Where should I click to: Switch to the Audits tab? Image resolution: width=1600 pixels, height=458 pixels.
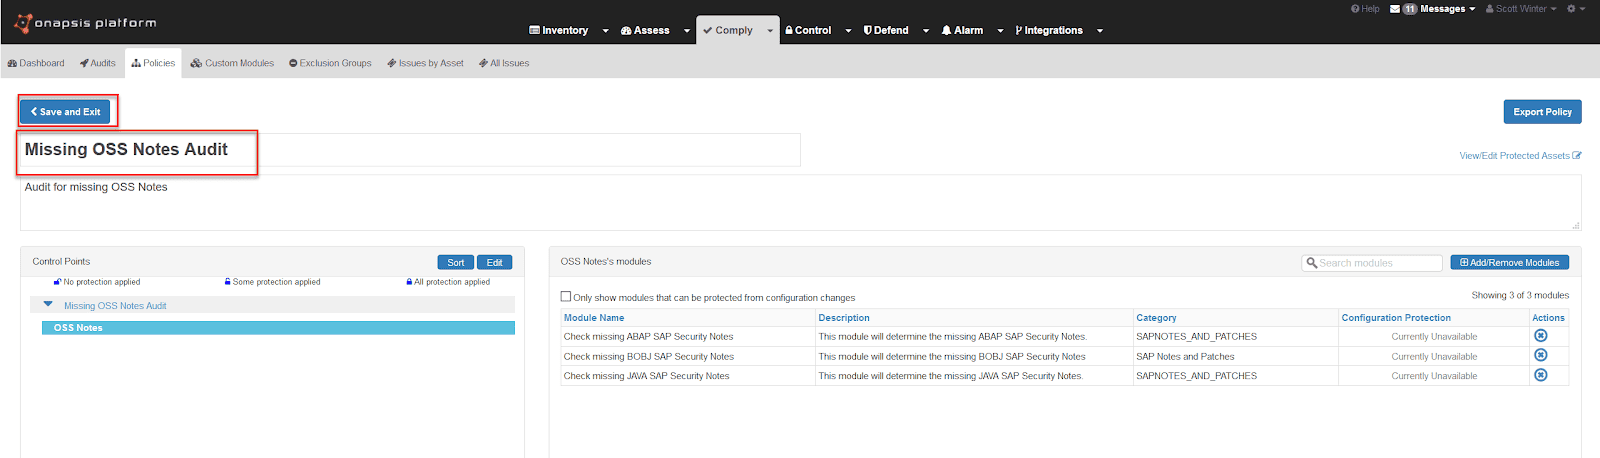(x=98, y=63)
